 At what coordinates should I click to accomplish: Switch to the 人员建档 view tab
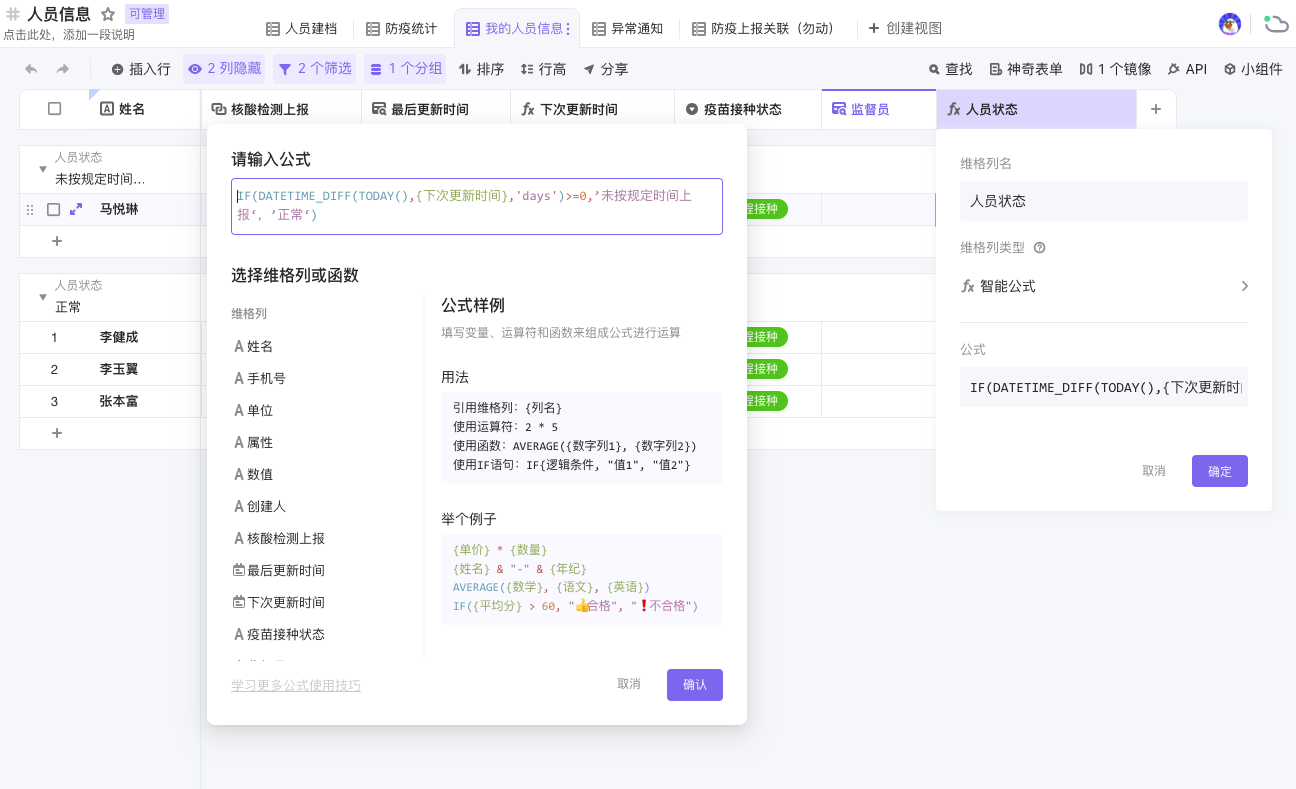[x=302, y=28]
